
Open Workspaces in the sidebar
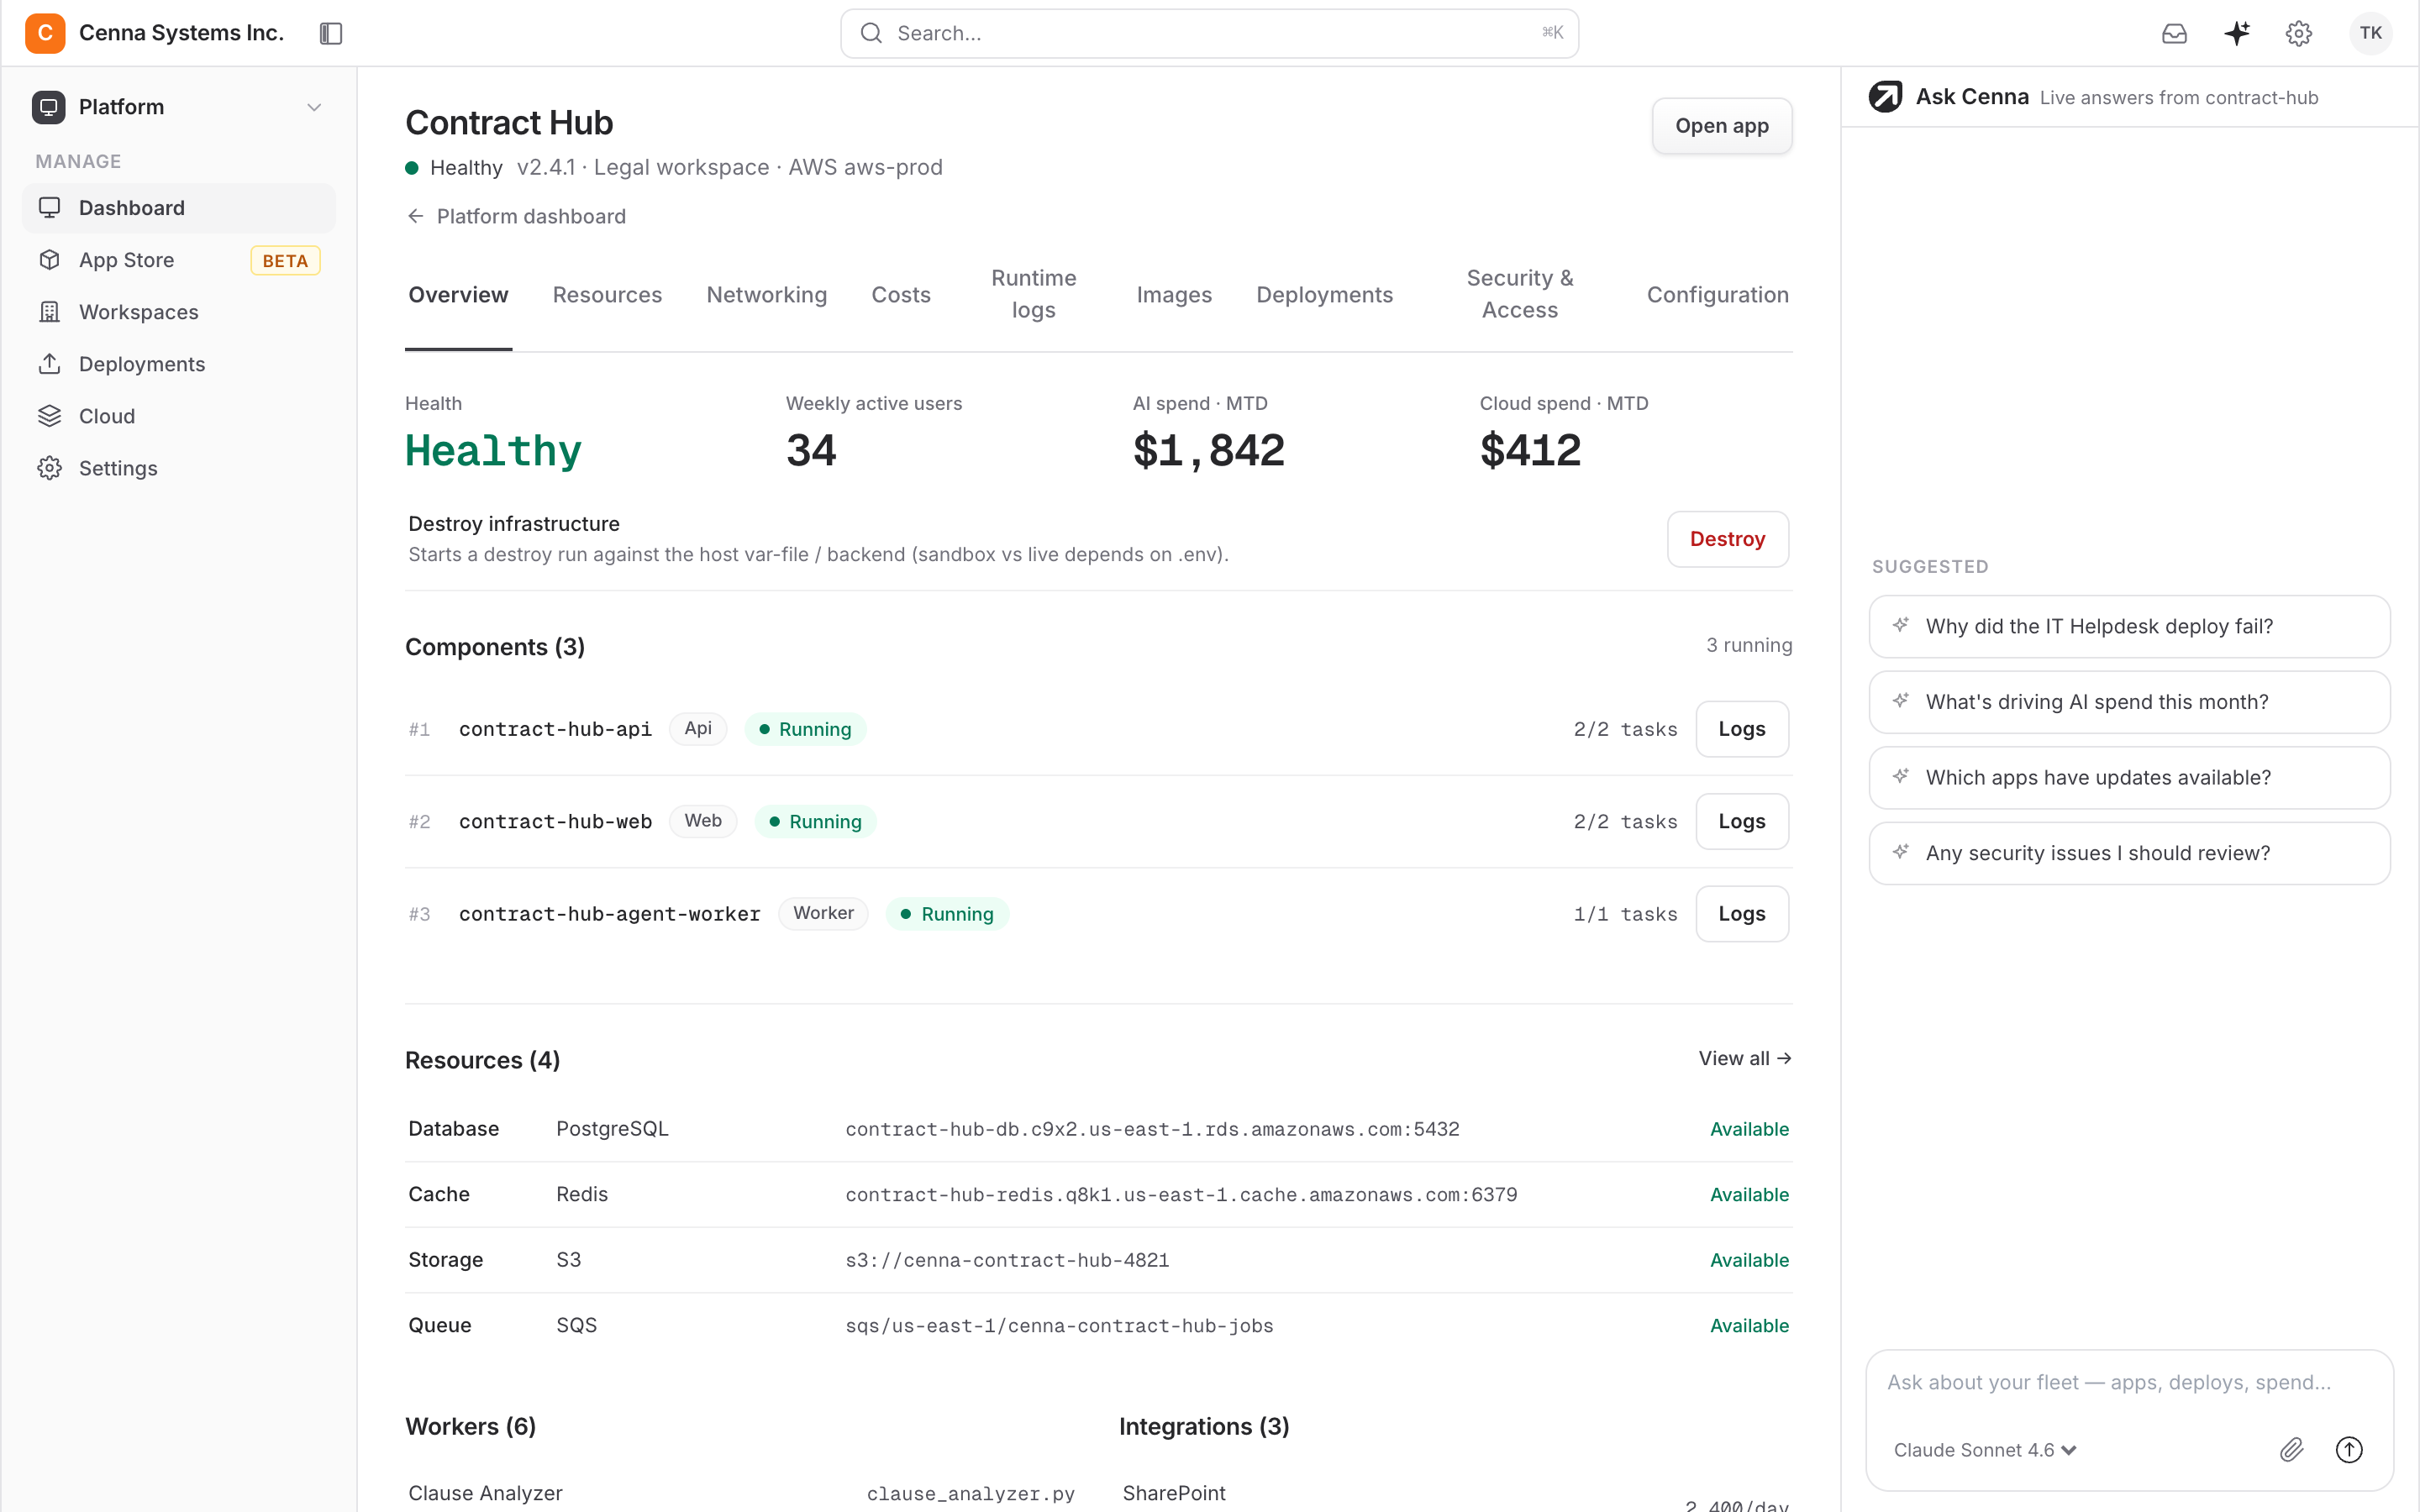click(x=179, y=312)
